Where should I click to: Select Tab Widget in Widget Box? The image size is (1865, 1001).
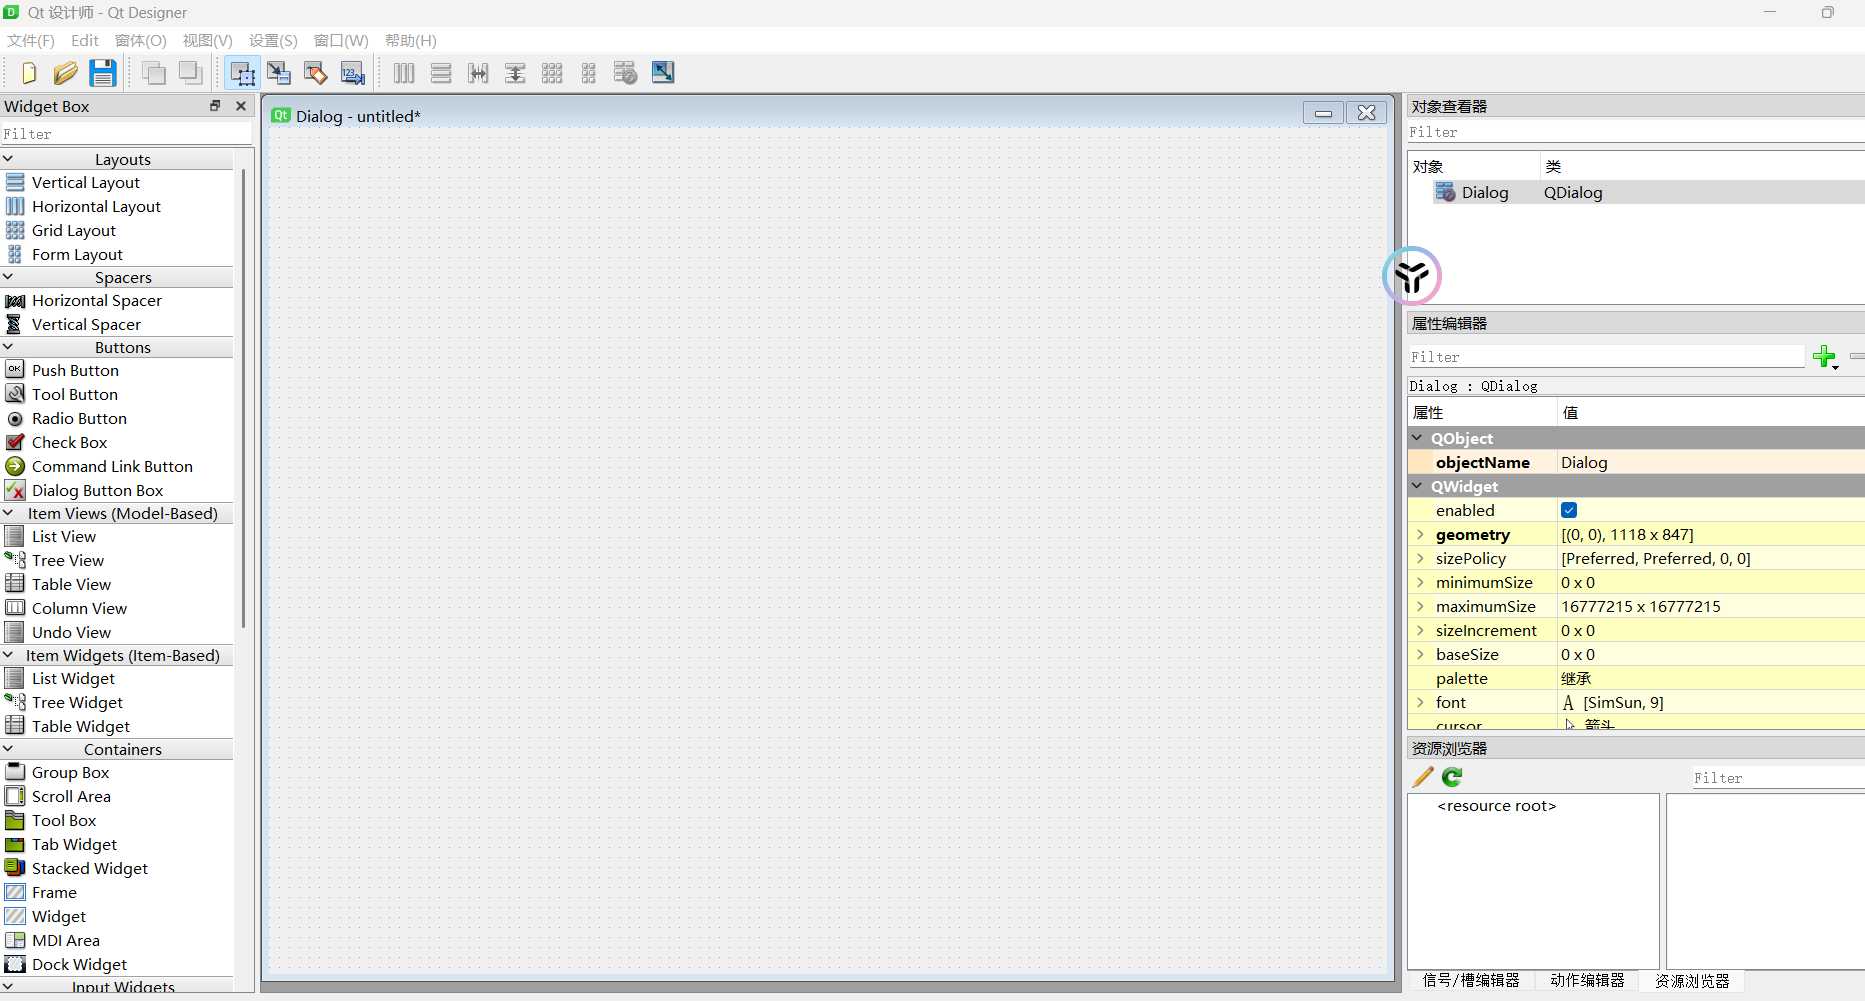tap(74, 844)
